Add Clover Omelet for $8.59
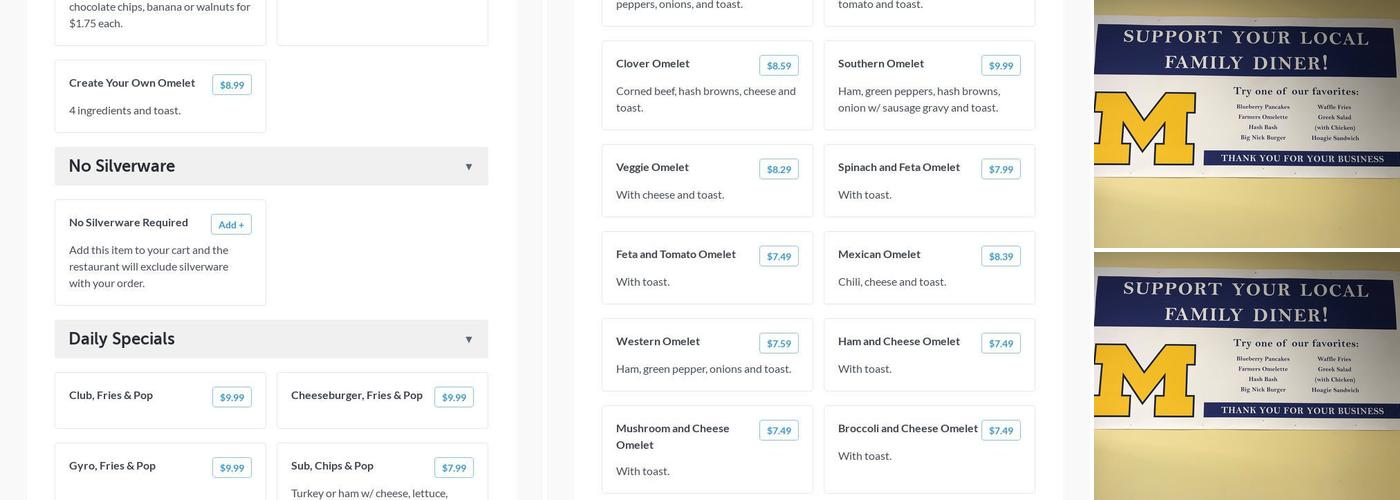Image resolution: width=1400 pixels, height=500 pixels. point(778,66)
